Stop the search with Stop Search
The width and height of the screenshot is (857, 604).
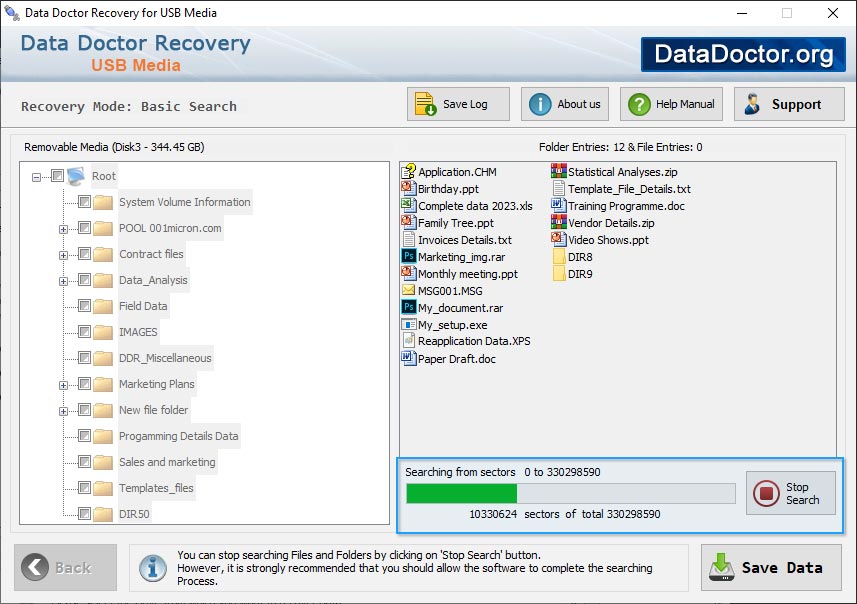pyautogui.click(x=790, y=493)
